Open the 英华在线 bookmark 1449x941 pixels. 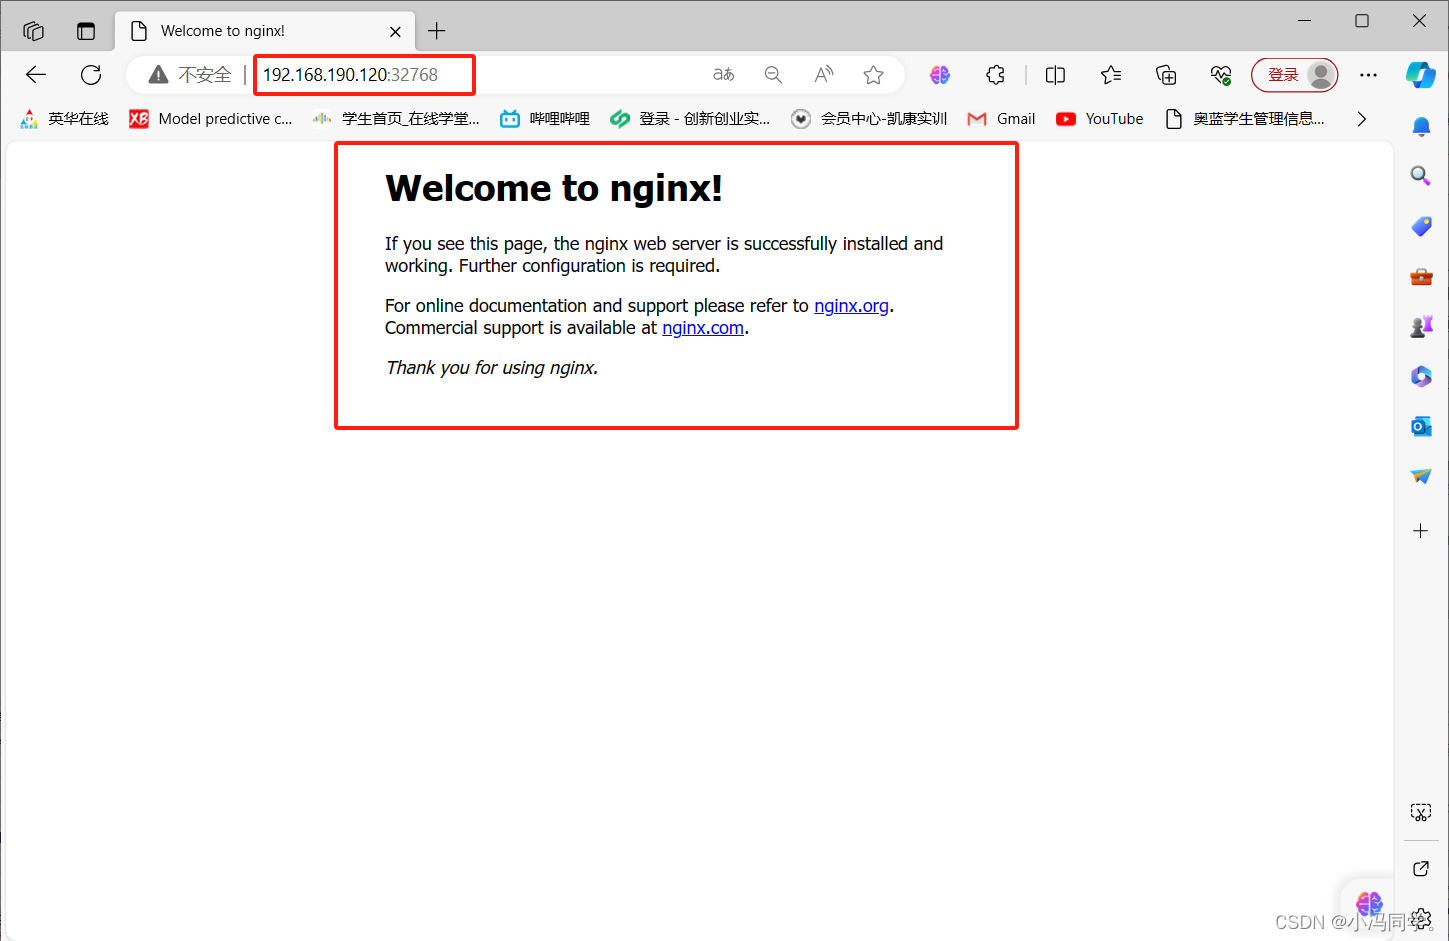coord(64,119)
